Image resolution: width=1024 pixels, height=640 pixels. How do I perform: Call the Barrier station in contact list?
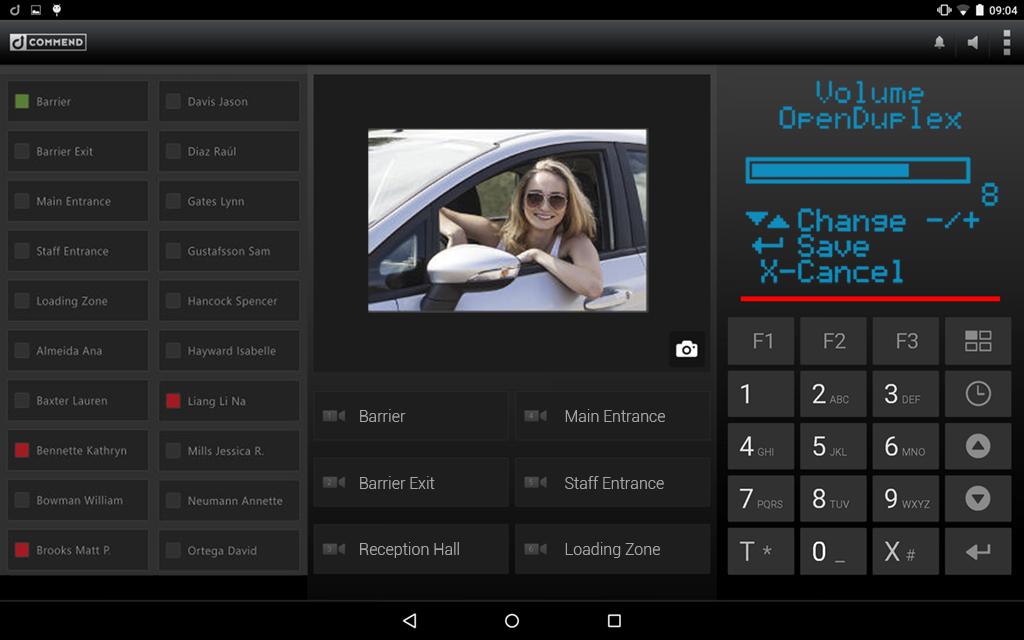click(78, 101)
